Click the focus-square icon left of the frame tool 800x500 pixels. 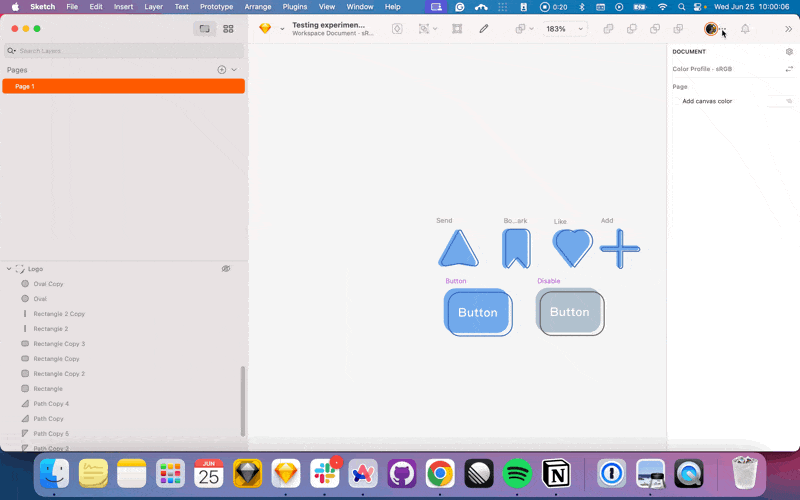click(423, 29)
